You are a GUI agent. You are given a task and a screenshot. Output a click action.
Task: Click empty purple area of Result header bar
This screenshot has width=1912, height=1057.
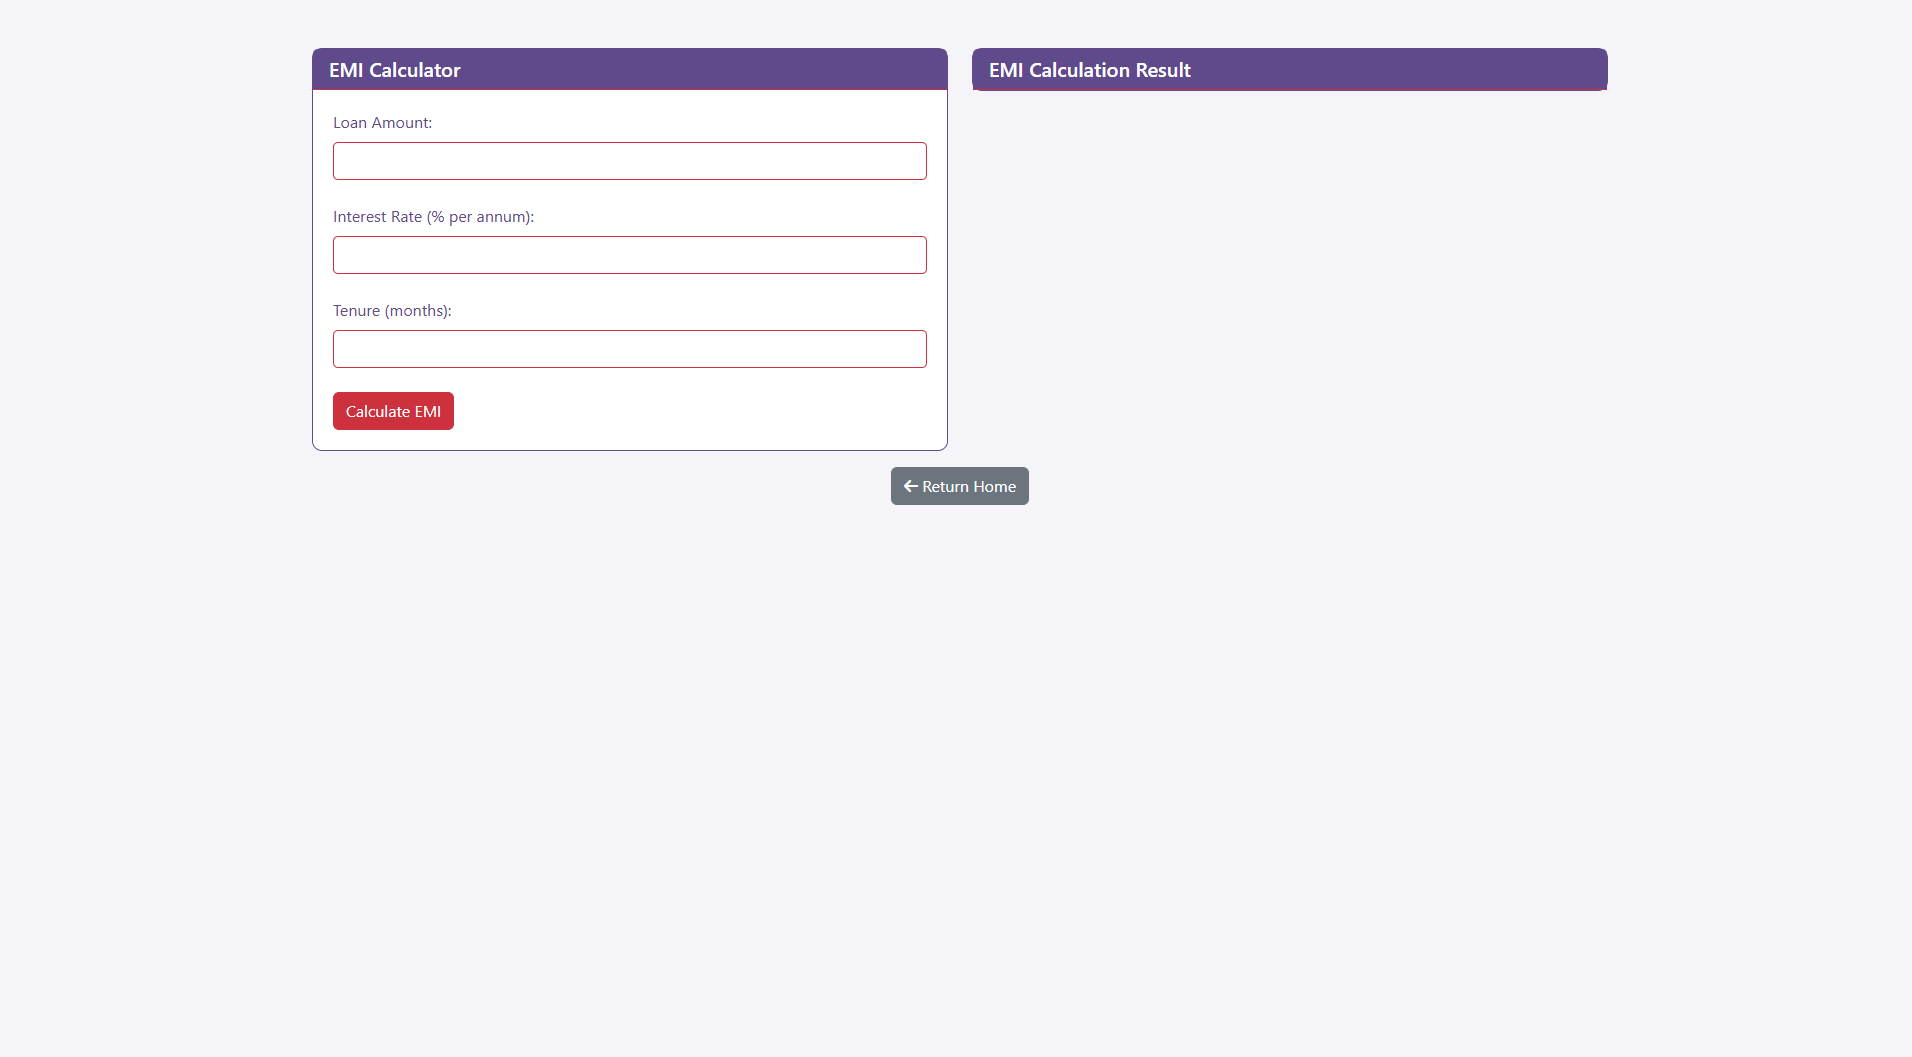[x=1400, y=70]
